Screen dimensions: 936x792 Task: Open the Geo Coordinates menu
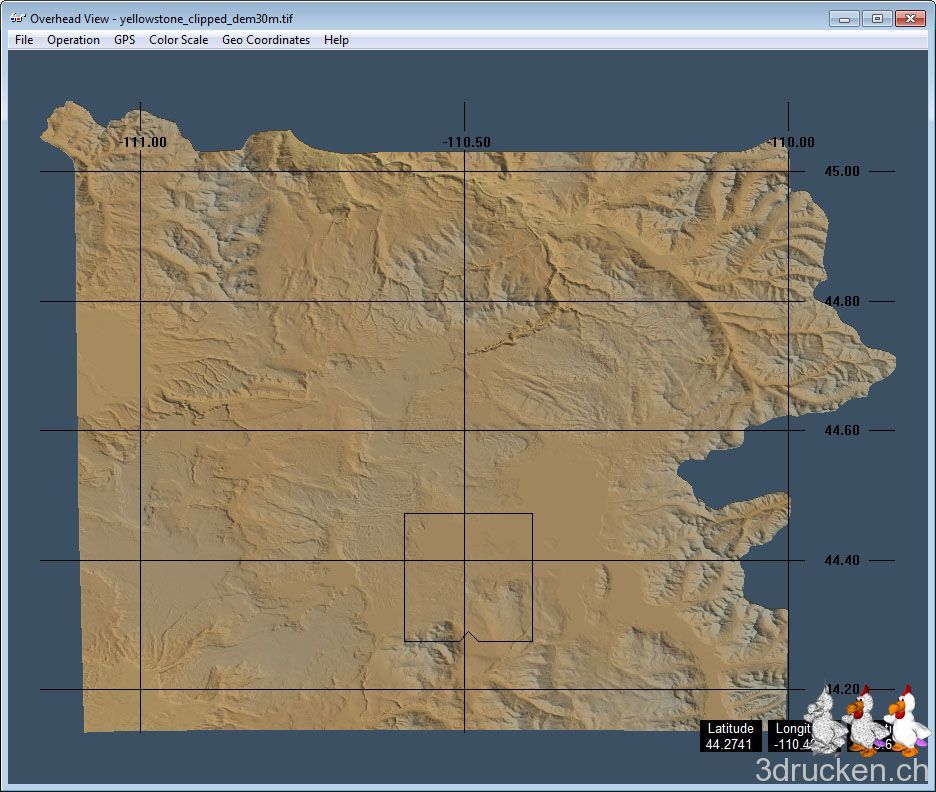click(266, 40)
